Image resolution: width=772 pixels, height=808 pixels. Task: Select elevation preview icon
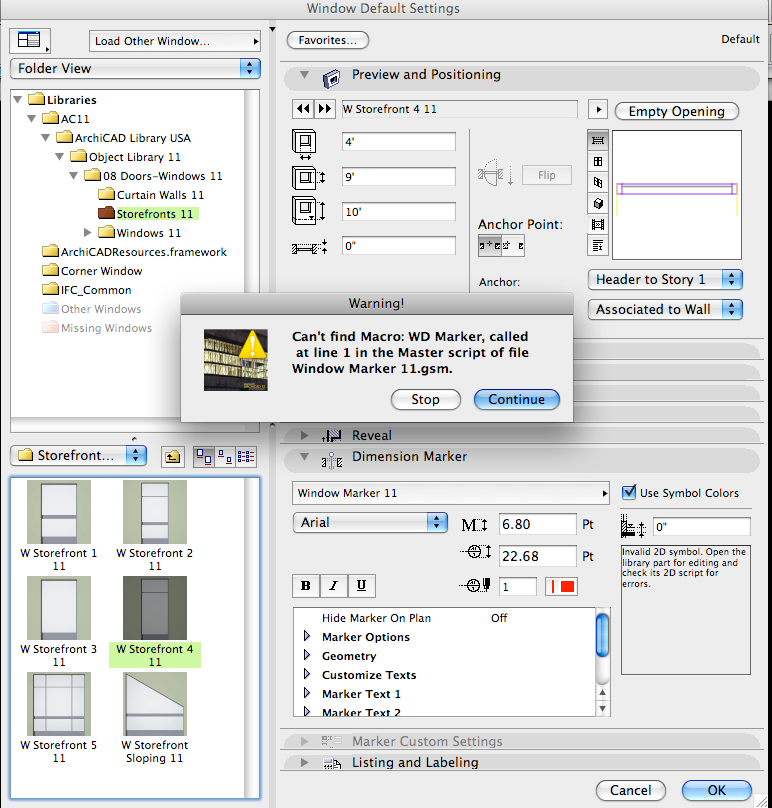pos(598,161)
